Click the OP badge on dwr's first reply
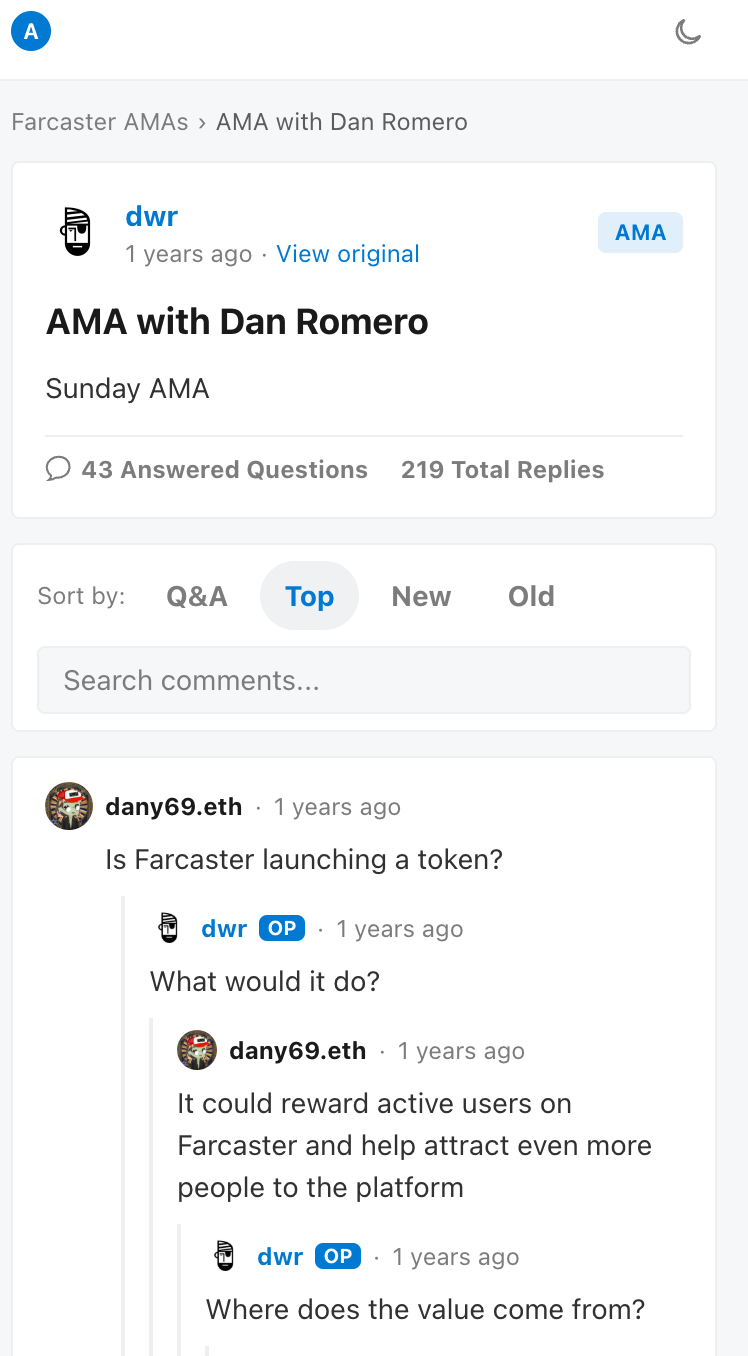The height and width of the screenshot is (1356, 748). 282,928
